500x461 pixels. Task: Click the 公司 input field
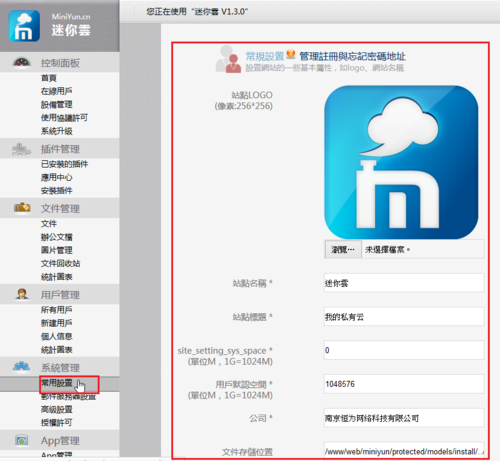point(404,418)
